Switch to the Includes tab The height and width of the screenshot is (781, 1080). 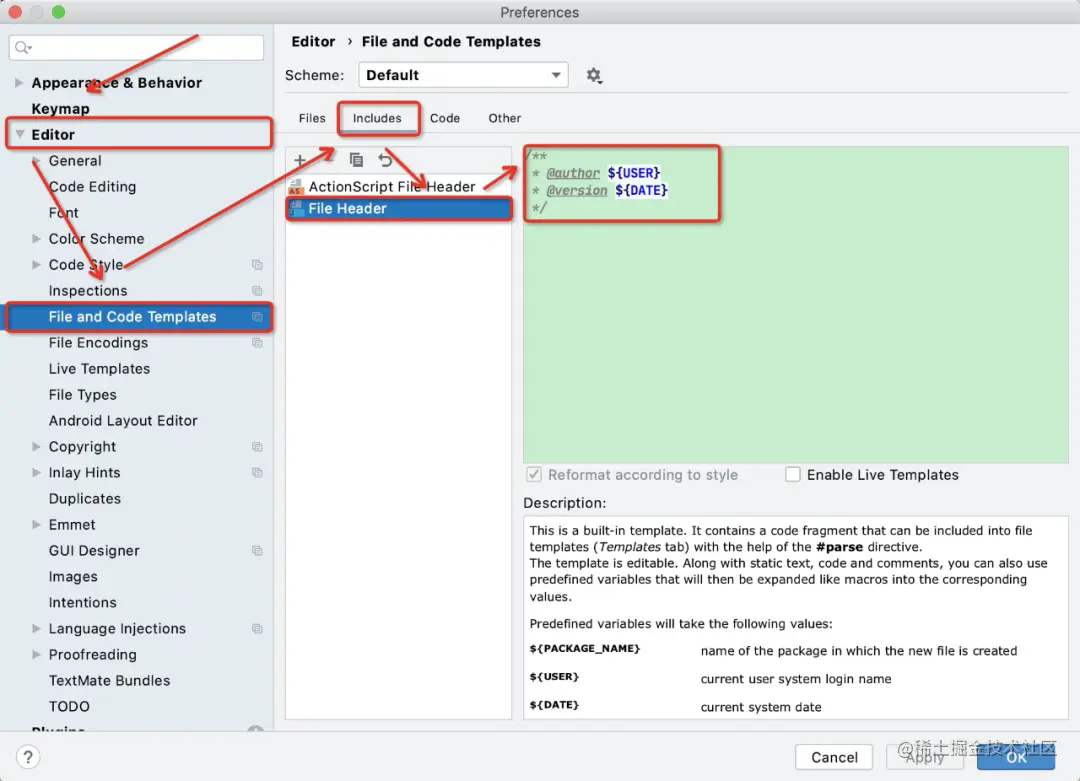click(x=377, y=118)
